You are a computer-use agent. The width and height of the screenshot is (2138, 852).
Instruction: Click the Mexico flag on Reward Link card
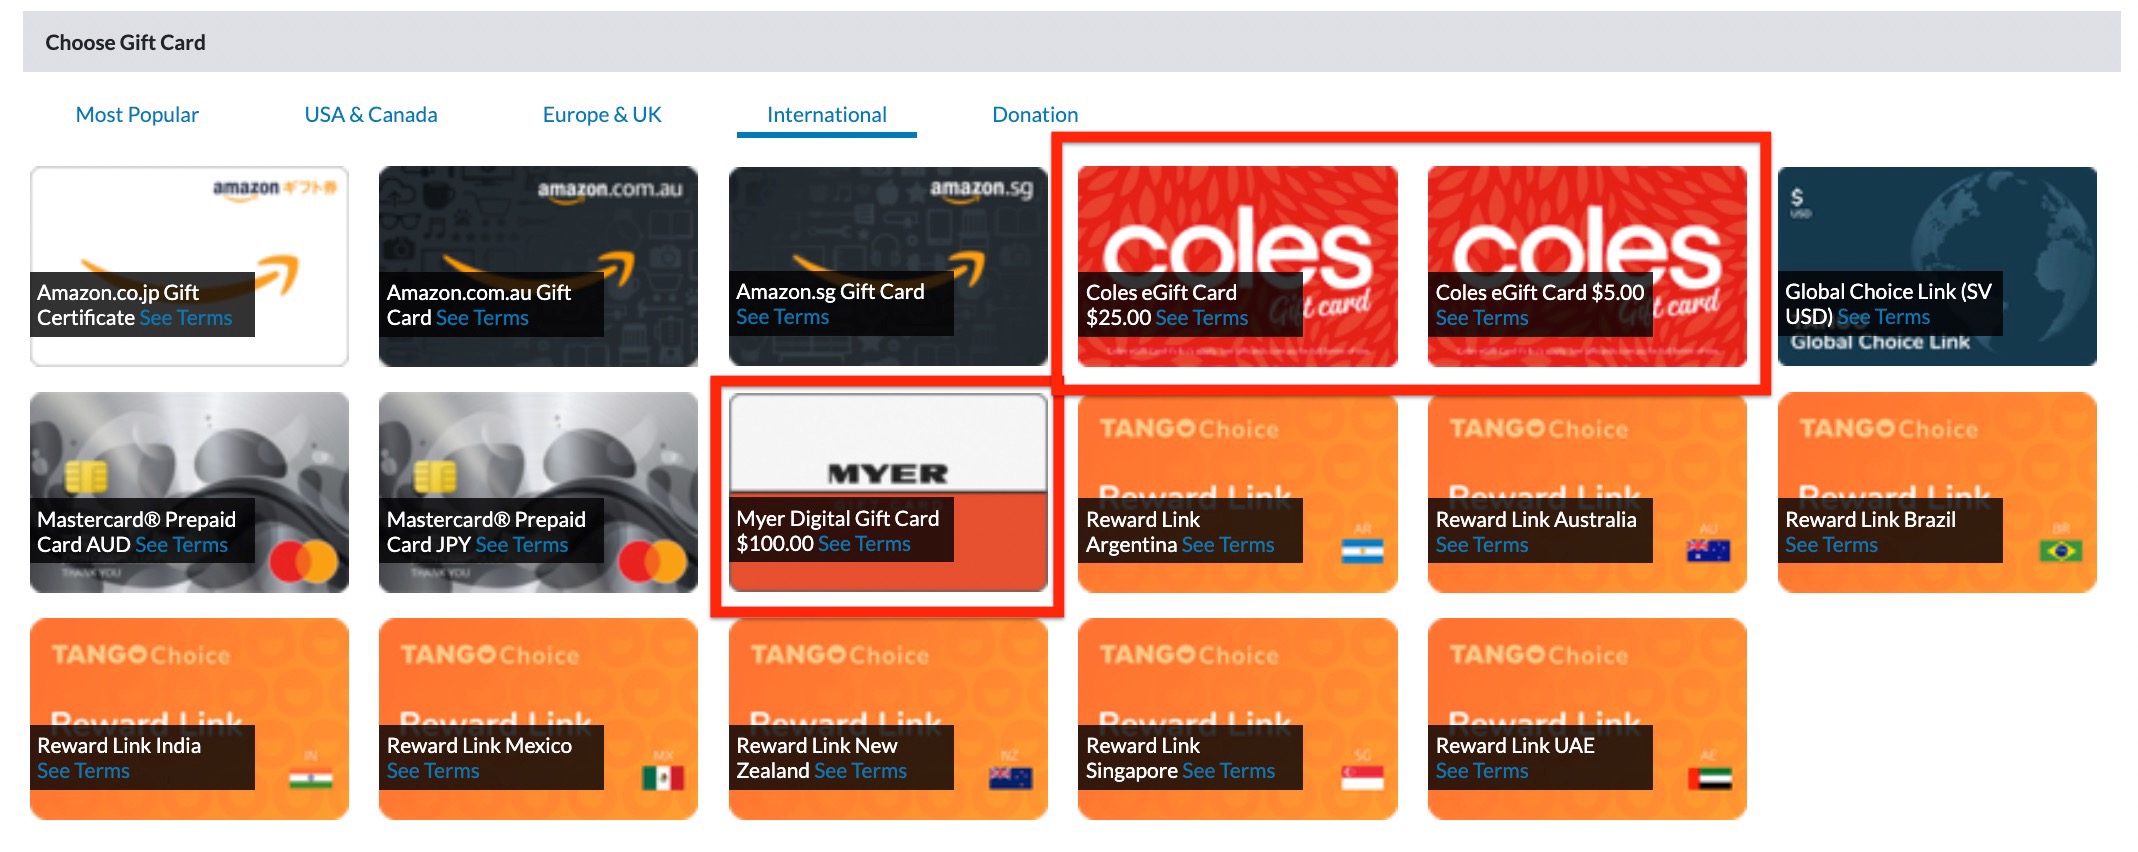click(663, 778)
